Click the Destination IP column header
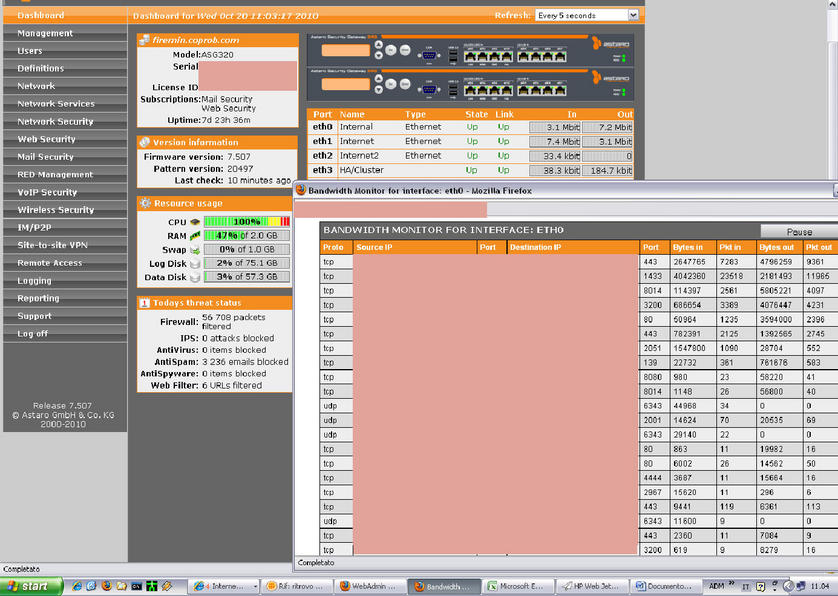Viewport: 838px width, 596px height. click(572, 247)
